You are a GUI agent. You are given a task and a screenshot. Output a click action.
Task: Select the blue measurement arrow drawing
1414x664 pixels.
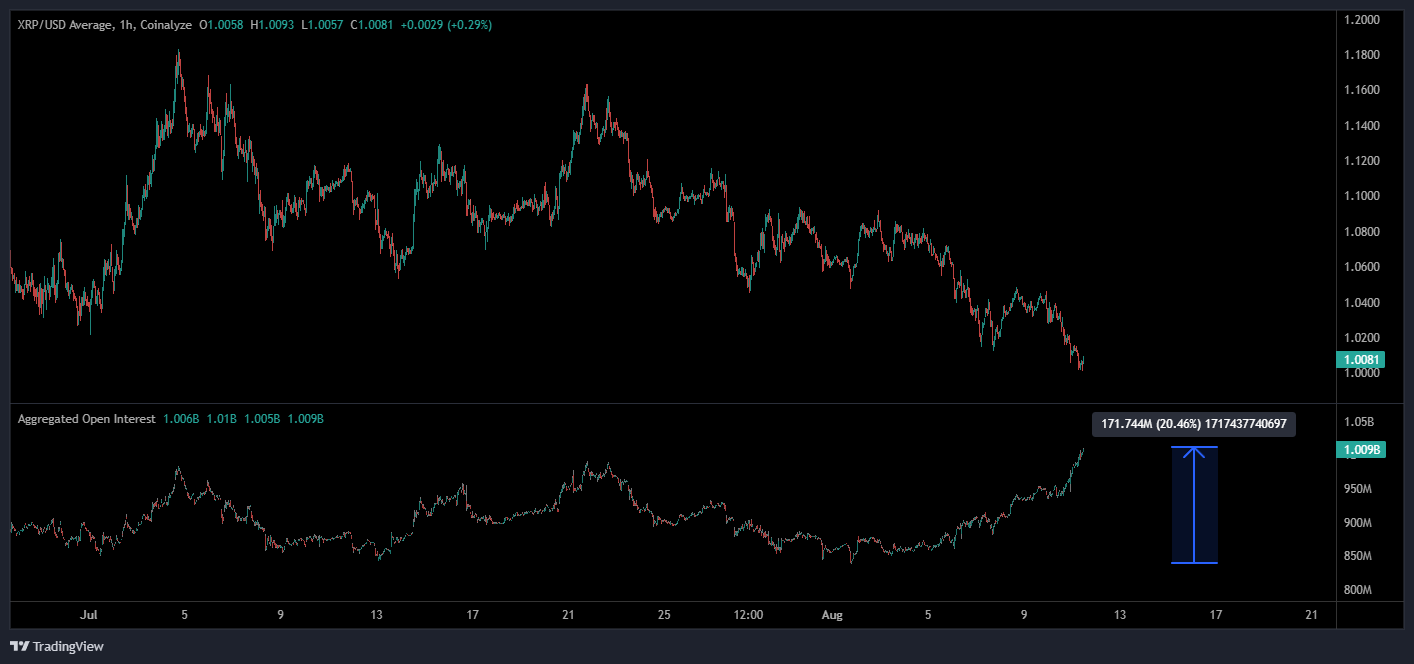tap(1194, 504)
